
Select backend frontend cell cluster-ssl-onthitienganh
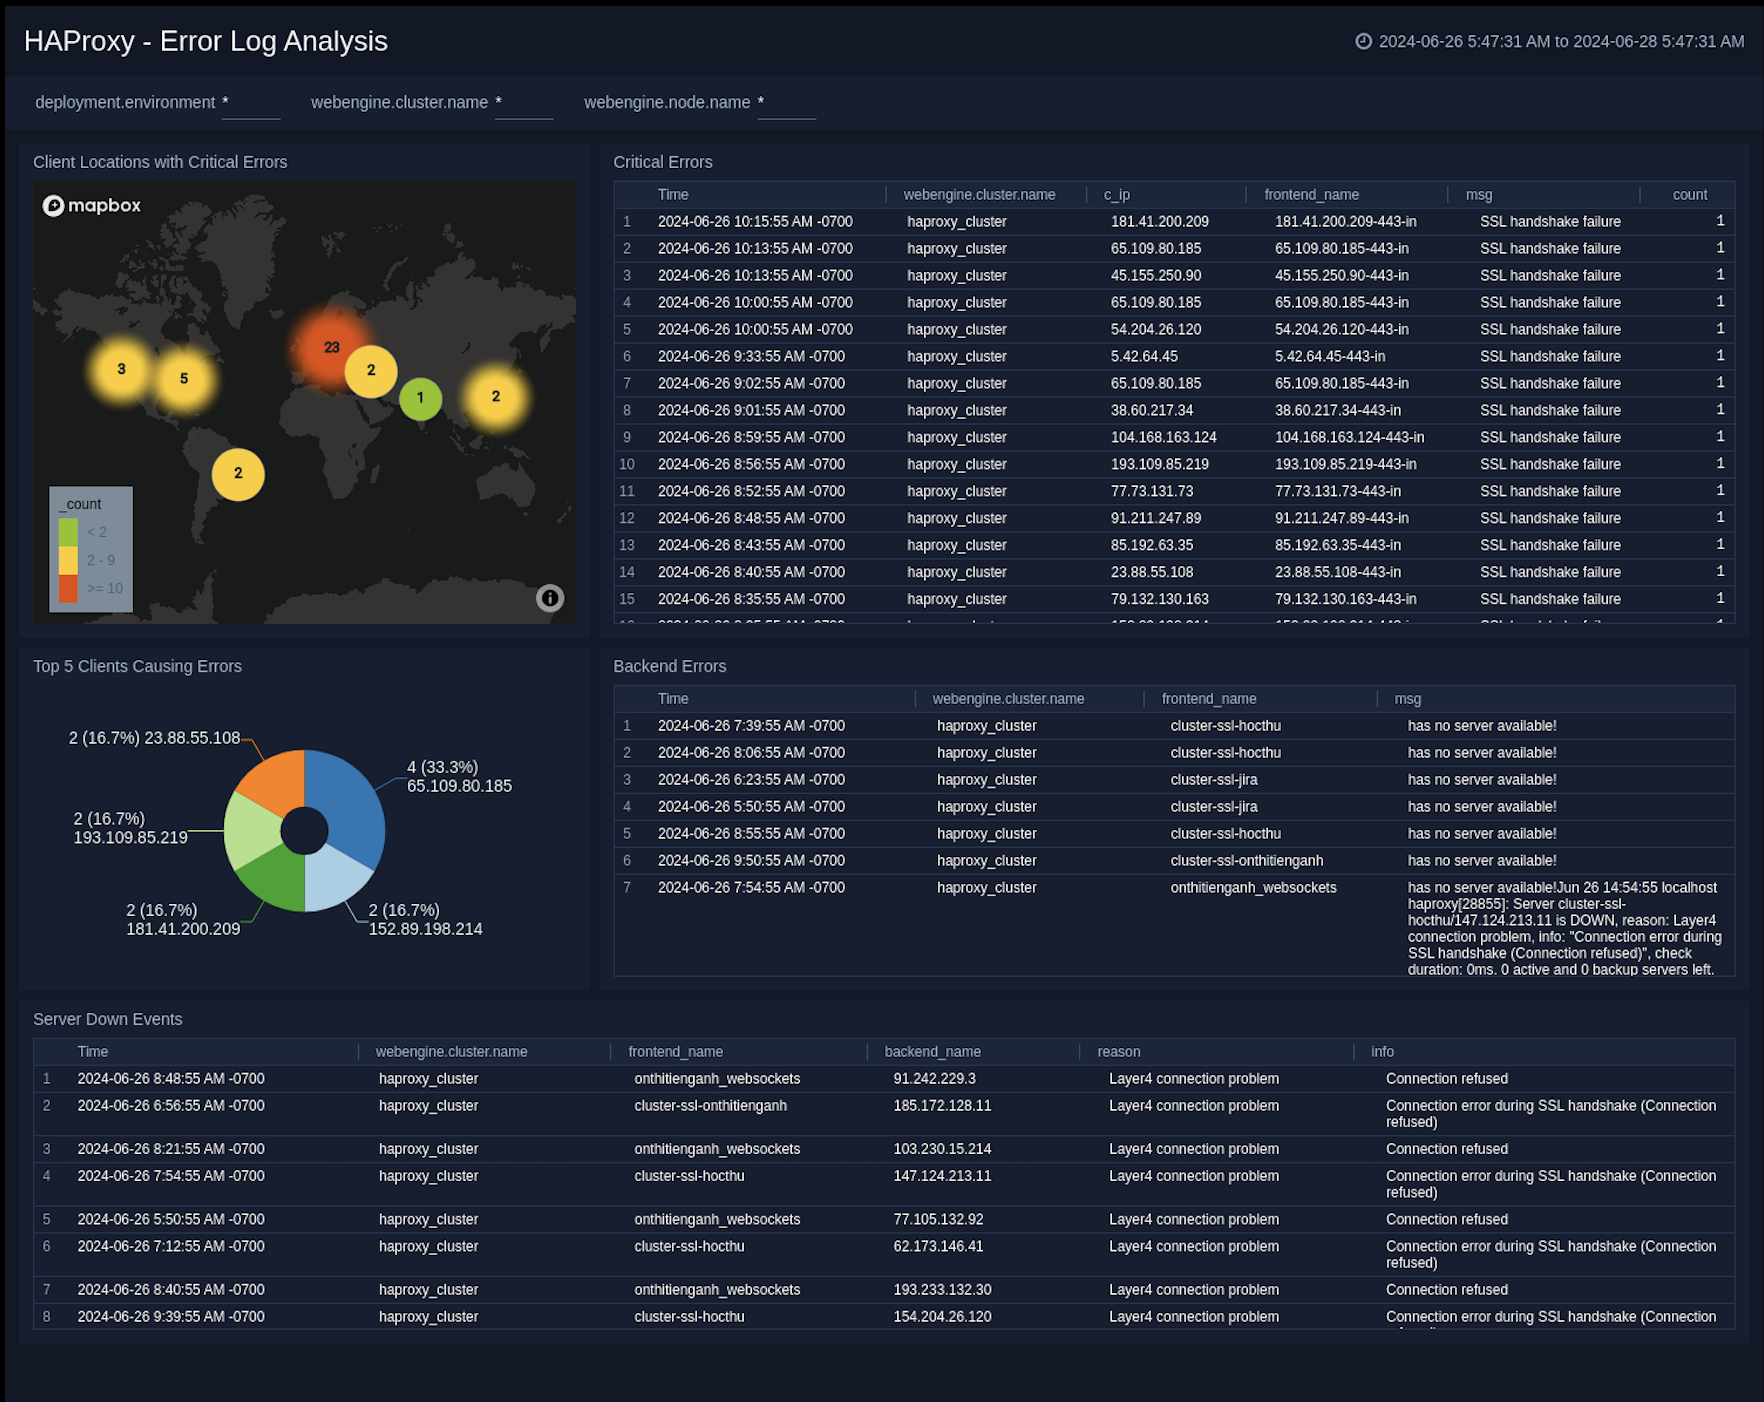1246,861
